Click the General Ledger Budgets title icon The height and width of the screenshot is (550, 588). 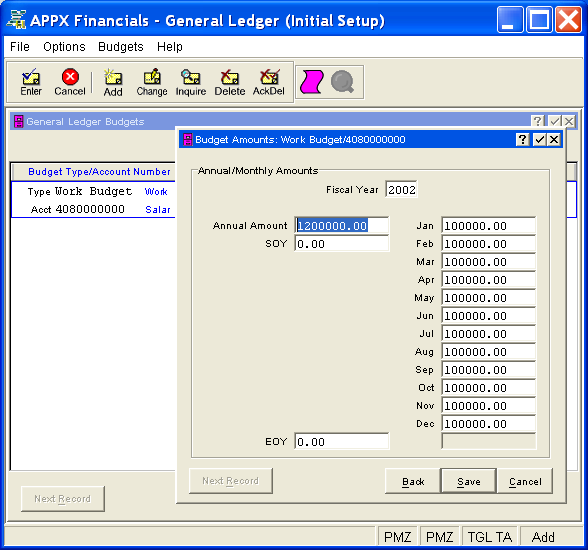coord(18,121)
